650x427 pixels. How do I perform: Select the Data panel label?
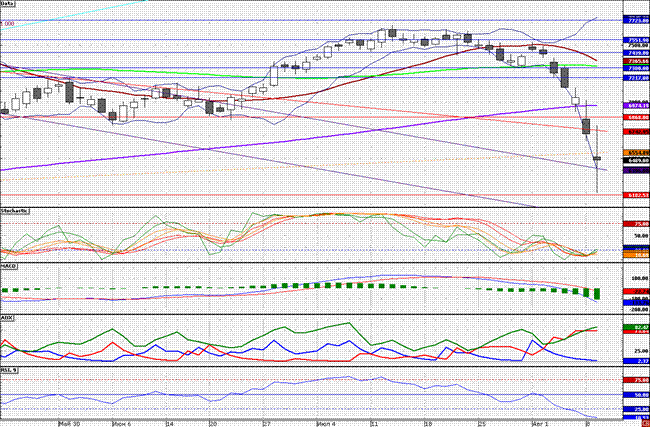(x=7, y=4)
